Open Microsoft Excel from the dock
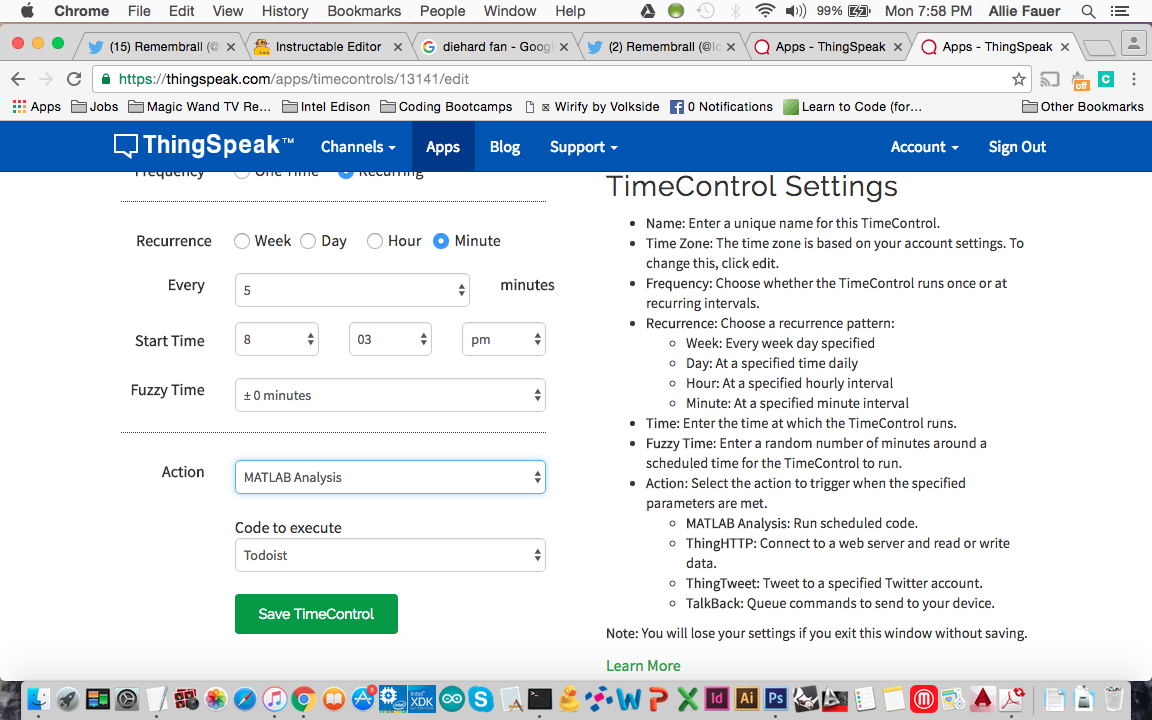The width and height of the screenshot is (1152, 720). (x=688, y=699)
